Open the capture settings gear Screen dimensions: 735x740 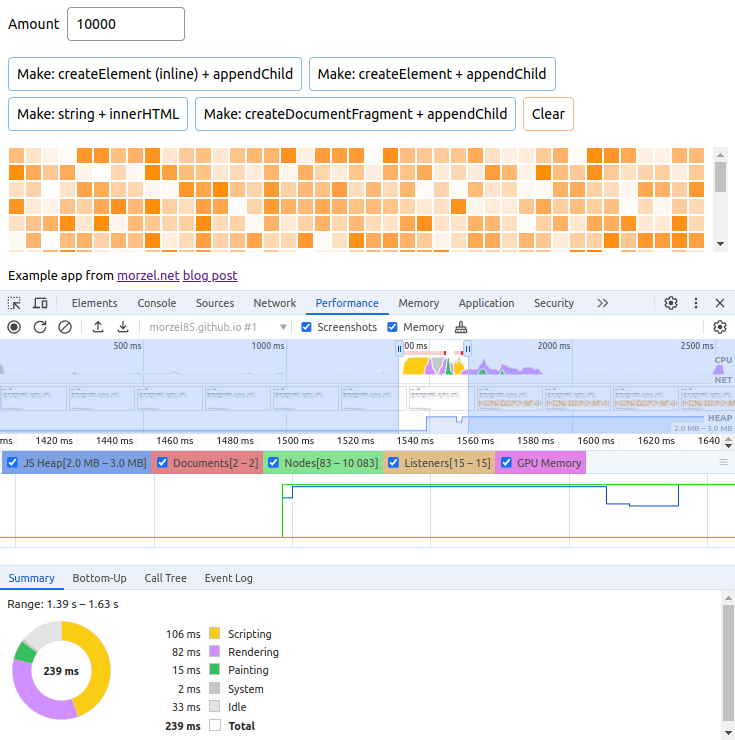coord(719,327)
